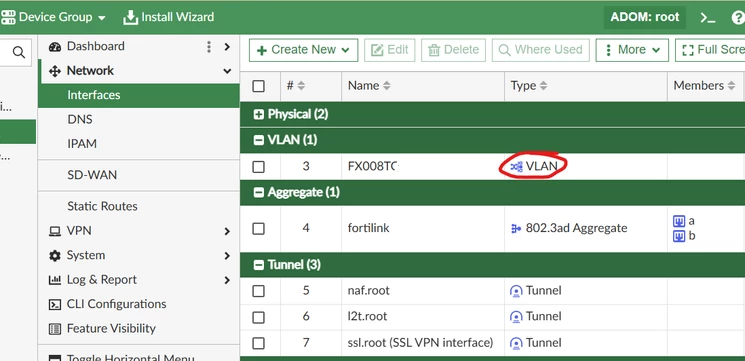The image size is (745, 361).
Task: Collapse the Tunnel (3) group
Action: click(258, 265)
